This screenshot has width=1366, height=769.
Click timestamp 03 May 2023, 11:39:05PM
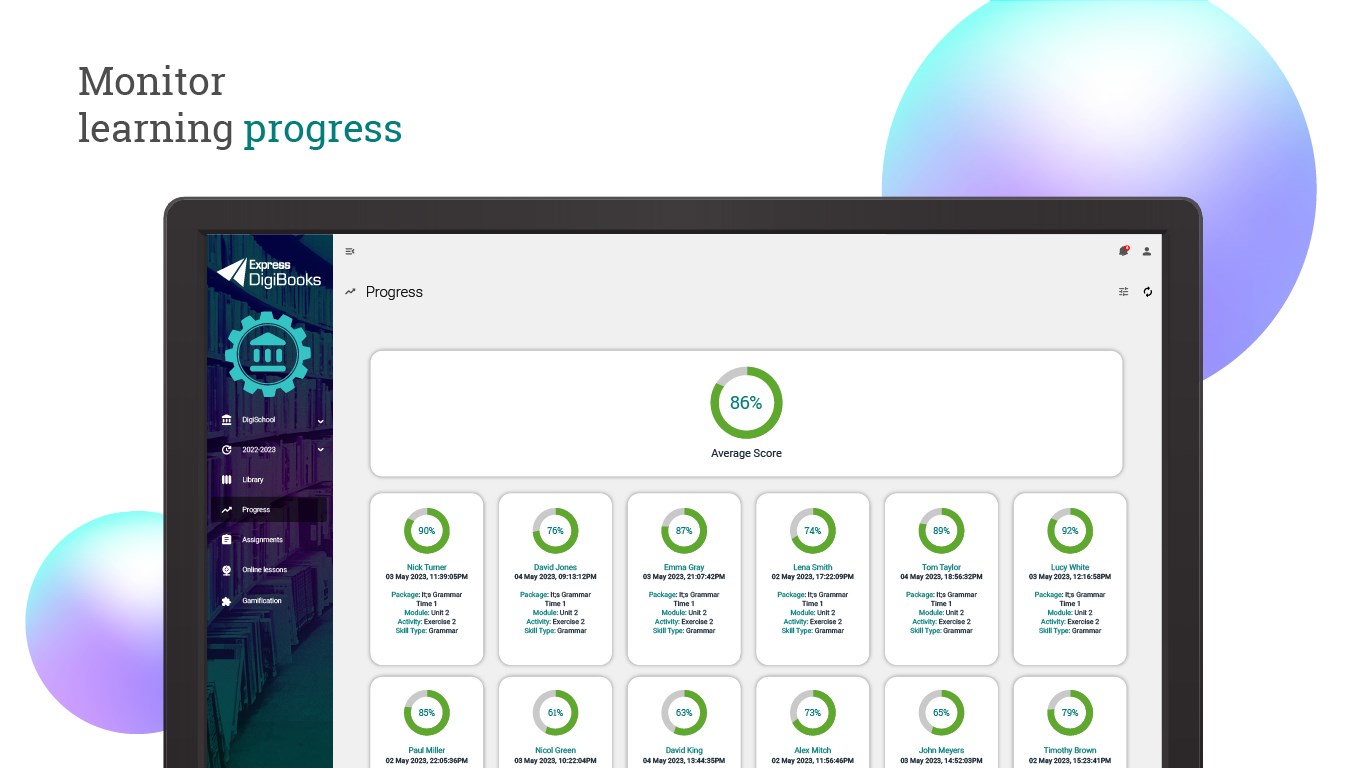click(427, 577)
